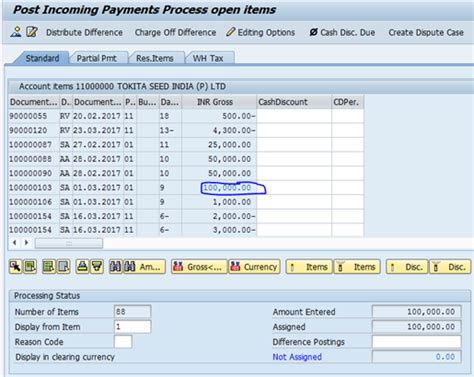Click the Reason Code input field
474x377 pixels.
[x=123, y=342]
